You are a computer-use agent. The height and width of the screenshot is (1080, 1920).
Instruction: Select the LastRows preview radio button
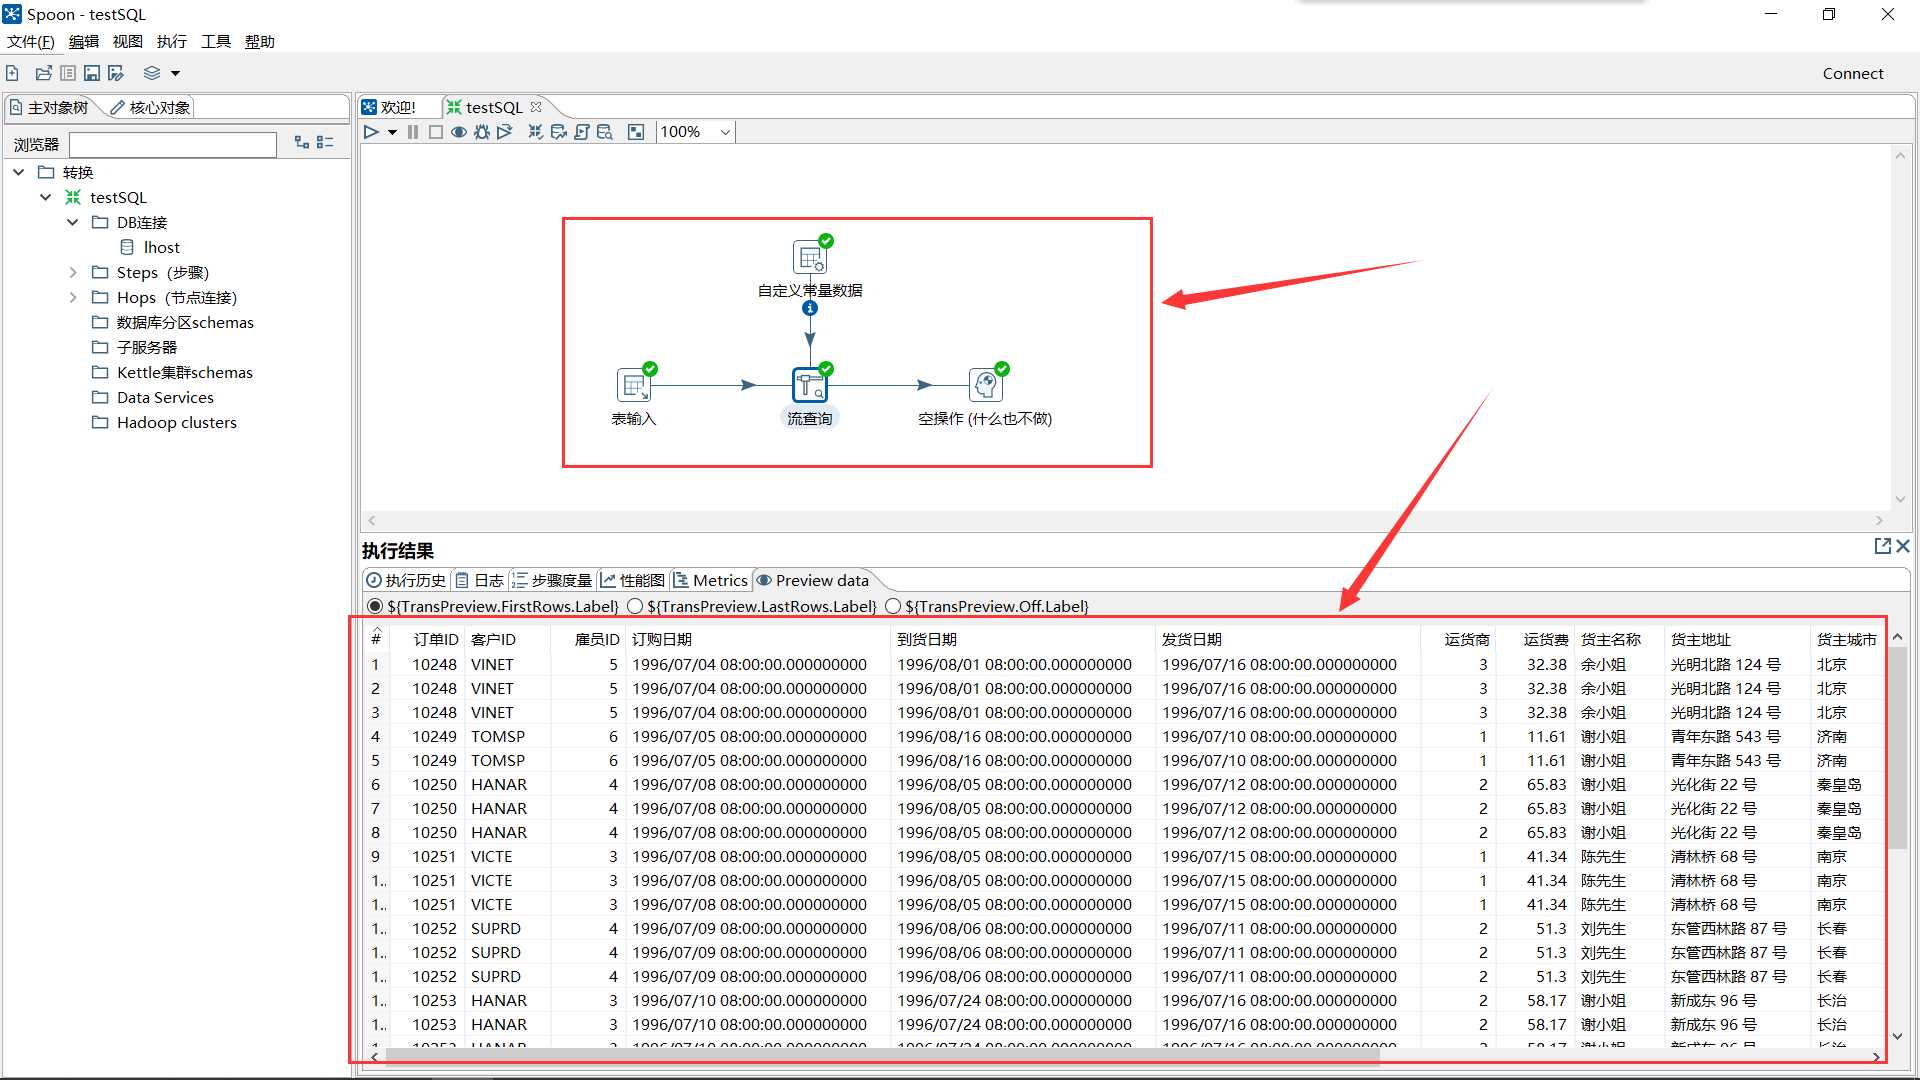coord(635,606)
